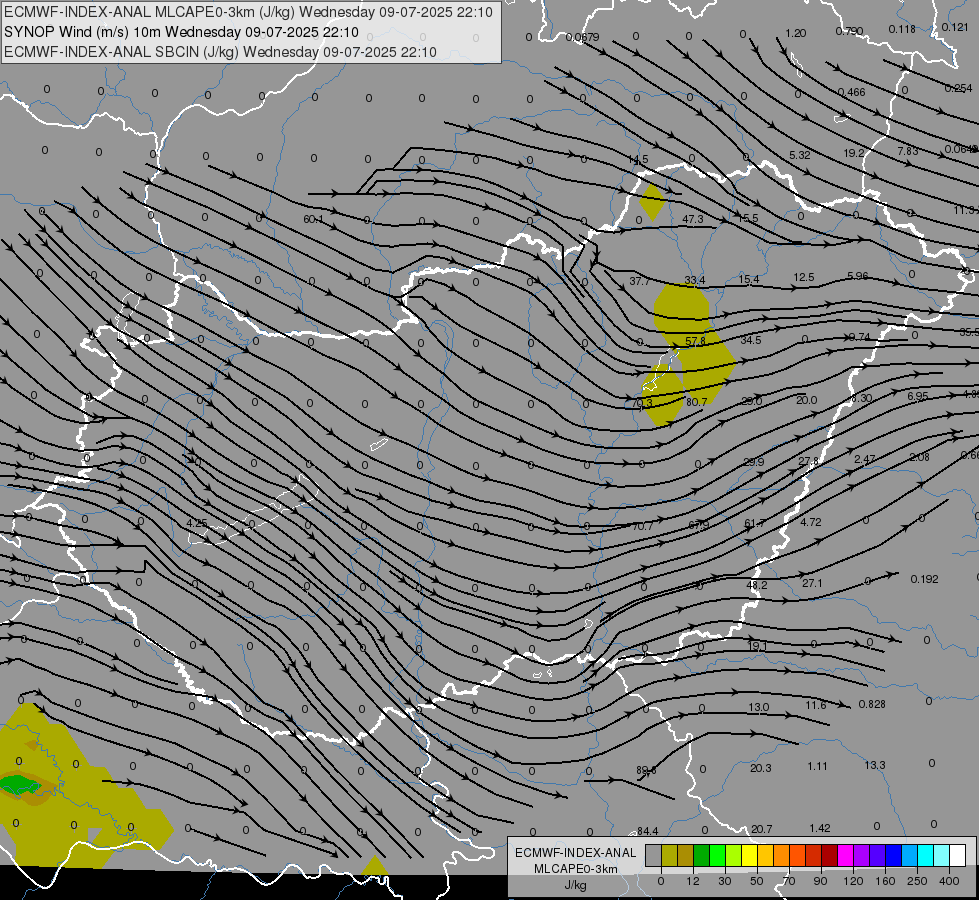Screen dimensions: 979x900
Task: Click the map value 13.0
Action: 759,707
